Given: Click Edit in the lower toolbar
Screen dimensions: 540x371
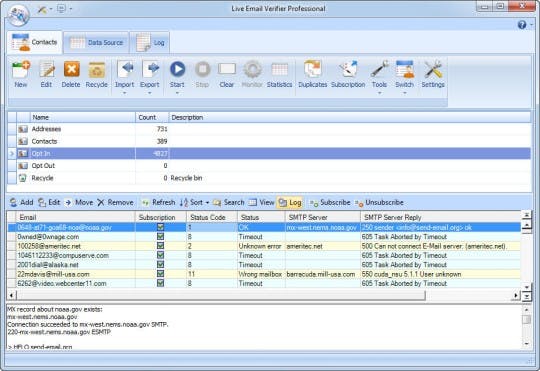Looking at the screenshot, I should [49, 203].
